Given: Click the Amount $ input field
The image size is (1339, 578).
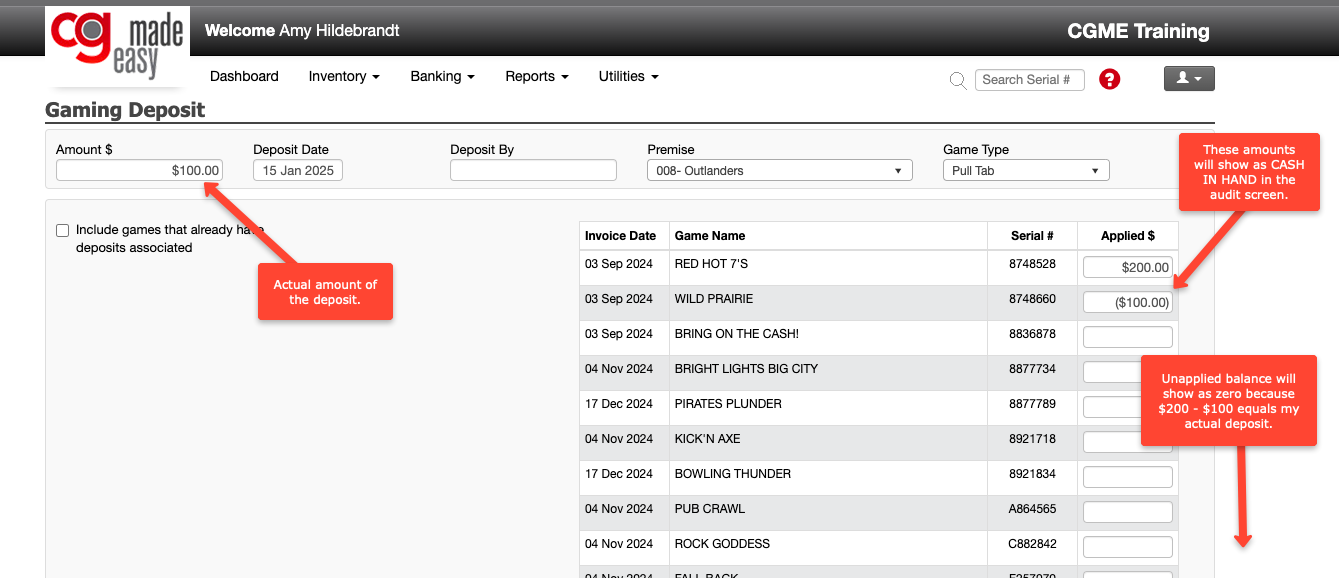Looking at the screenshot, I should 139,170.
